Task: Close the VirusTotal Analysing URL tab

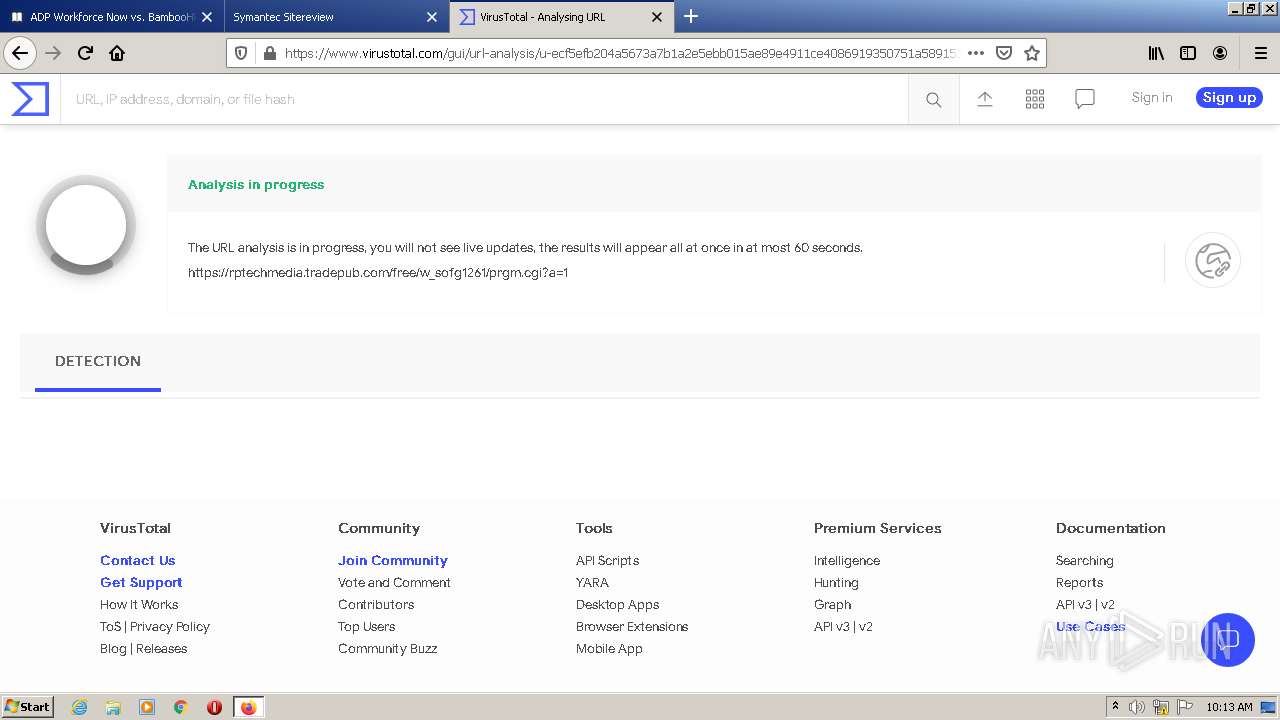Action: 657,17
